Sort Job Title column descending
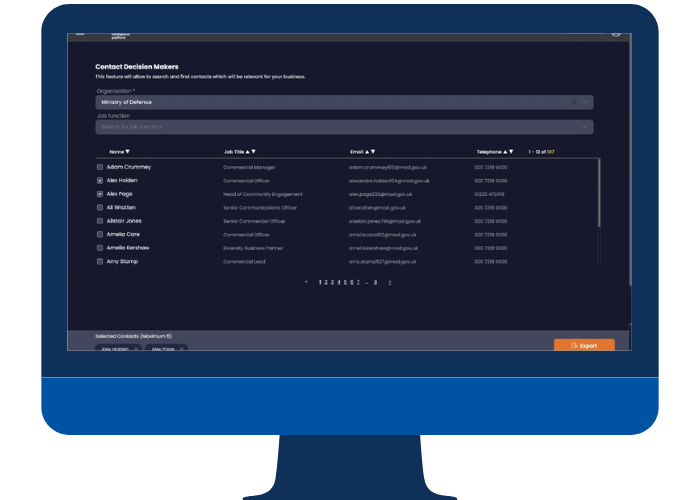 click(x=254, y=152)
